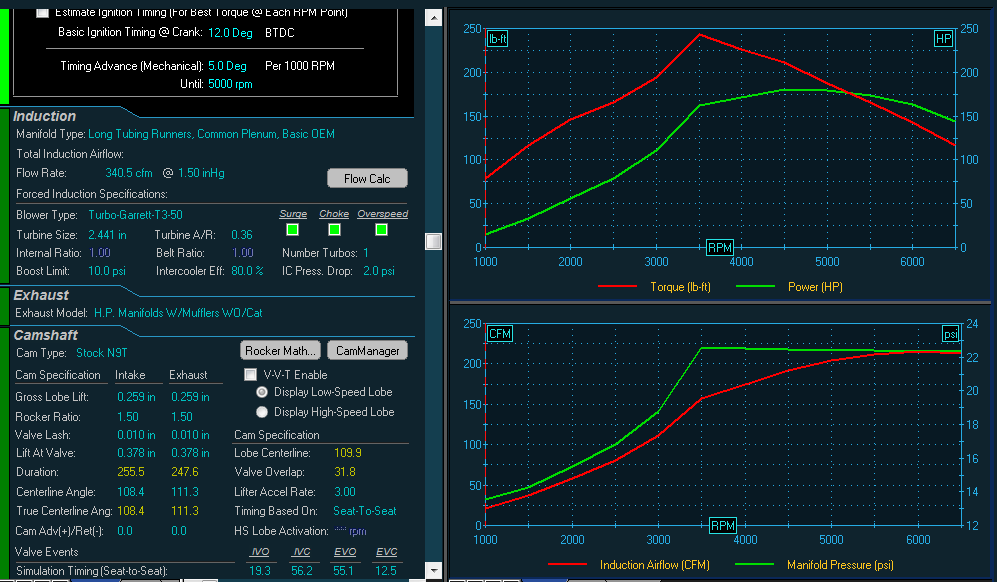Select Display High-Speed Lobe radio button
The width and height of the screenshot is (997, 582).
[261, 410]
